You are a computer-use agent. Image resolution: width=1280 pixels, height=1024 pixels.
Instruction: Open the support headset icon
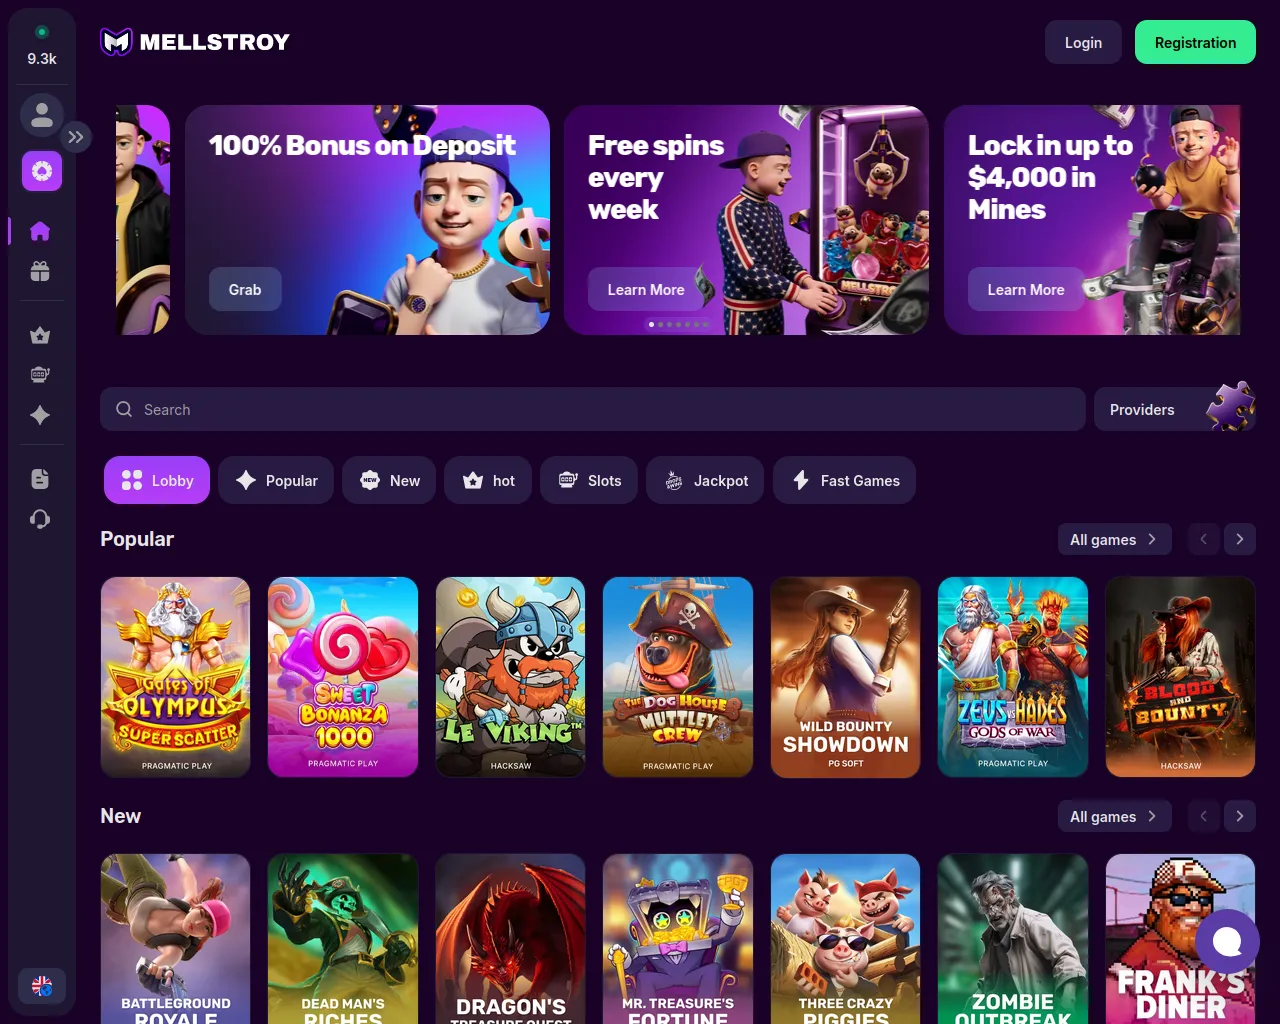click(x=40, y=519)
